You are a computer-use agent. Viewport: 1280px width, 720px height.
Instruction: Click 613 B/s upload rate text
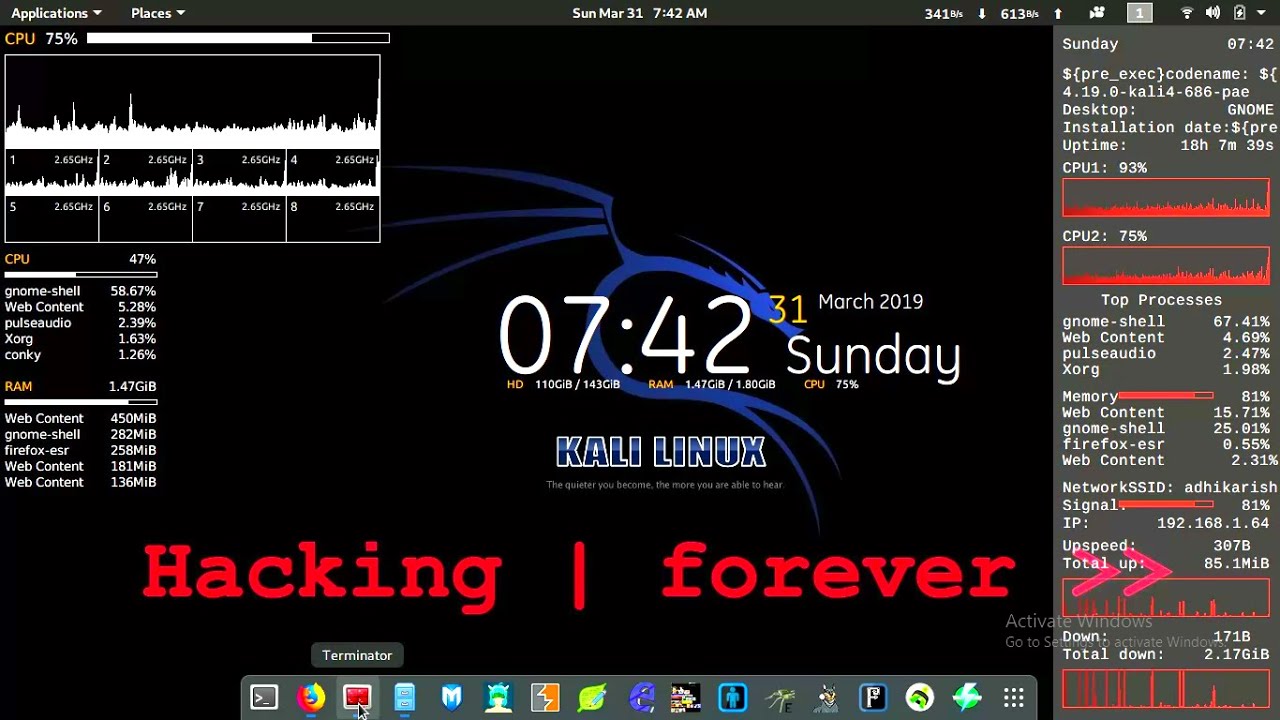1020,13
